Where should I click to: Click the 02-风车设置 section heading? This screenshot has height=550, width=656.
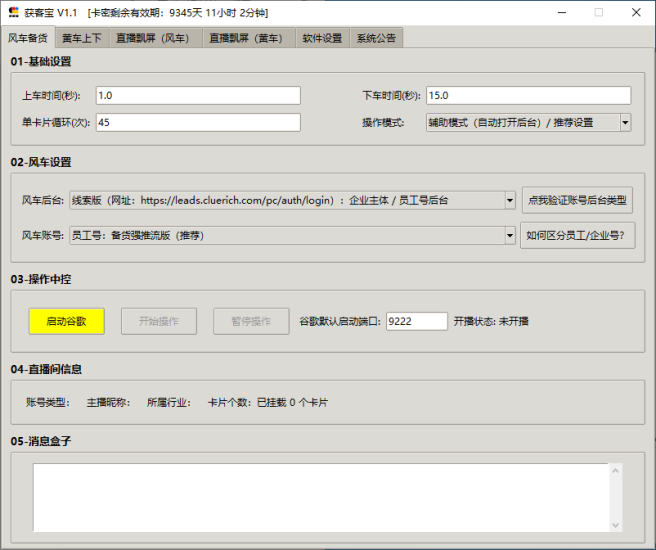point(41,162)
